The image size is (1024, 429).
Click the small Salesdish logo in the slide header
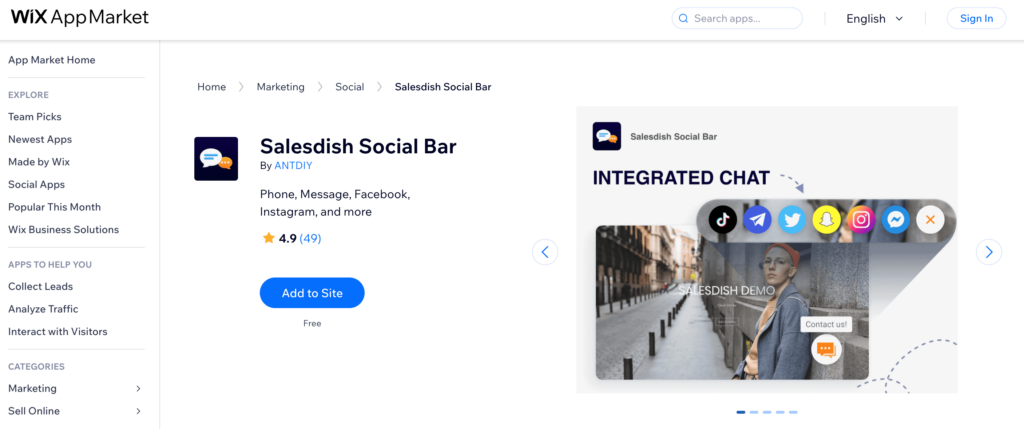[x=607, y=136]
